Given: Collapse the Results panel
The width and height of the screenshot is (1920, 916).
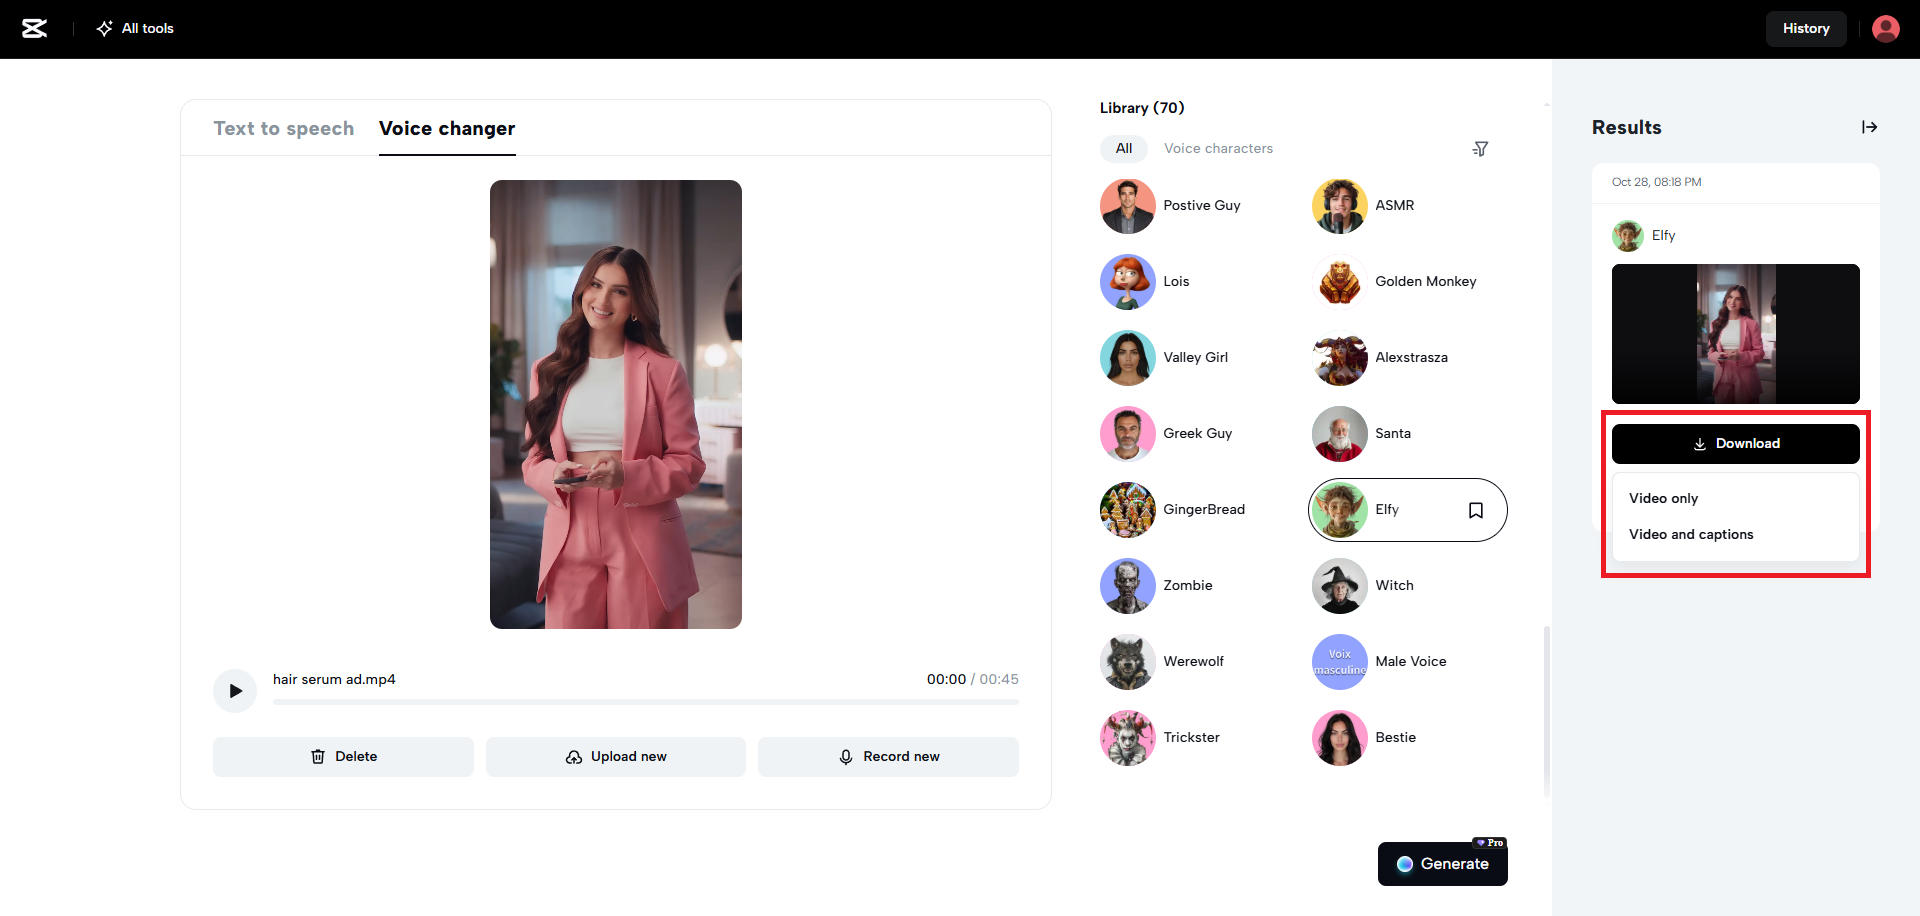Looking at the screenshot, I should click(1870, 127).
